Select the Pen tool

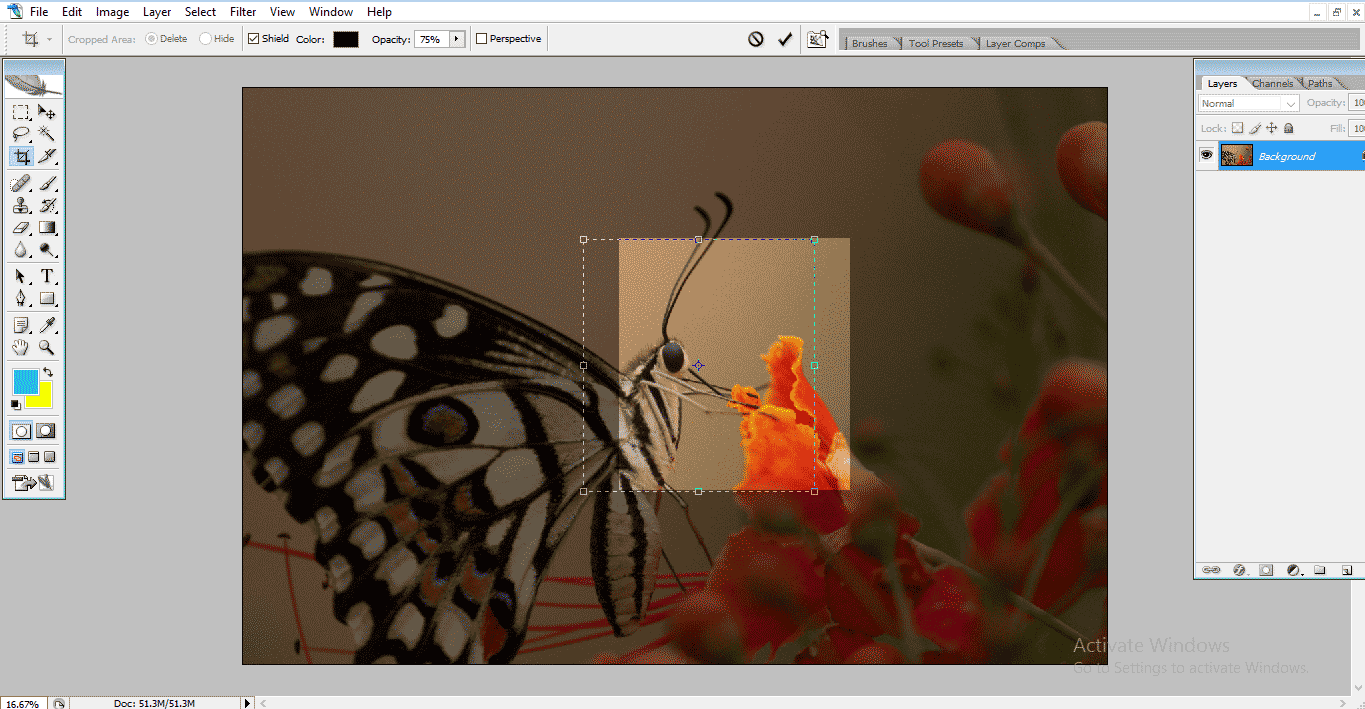pyautogui.click(x=21, y=299)
